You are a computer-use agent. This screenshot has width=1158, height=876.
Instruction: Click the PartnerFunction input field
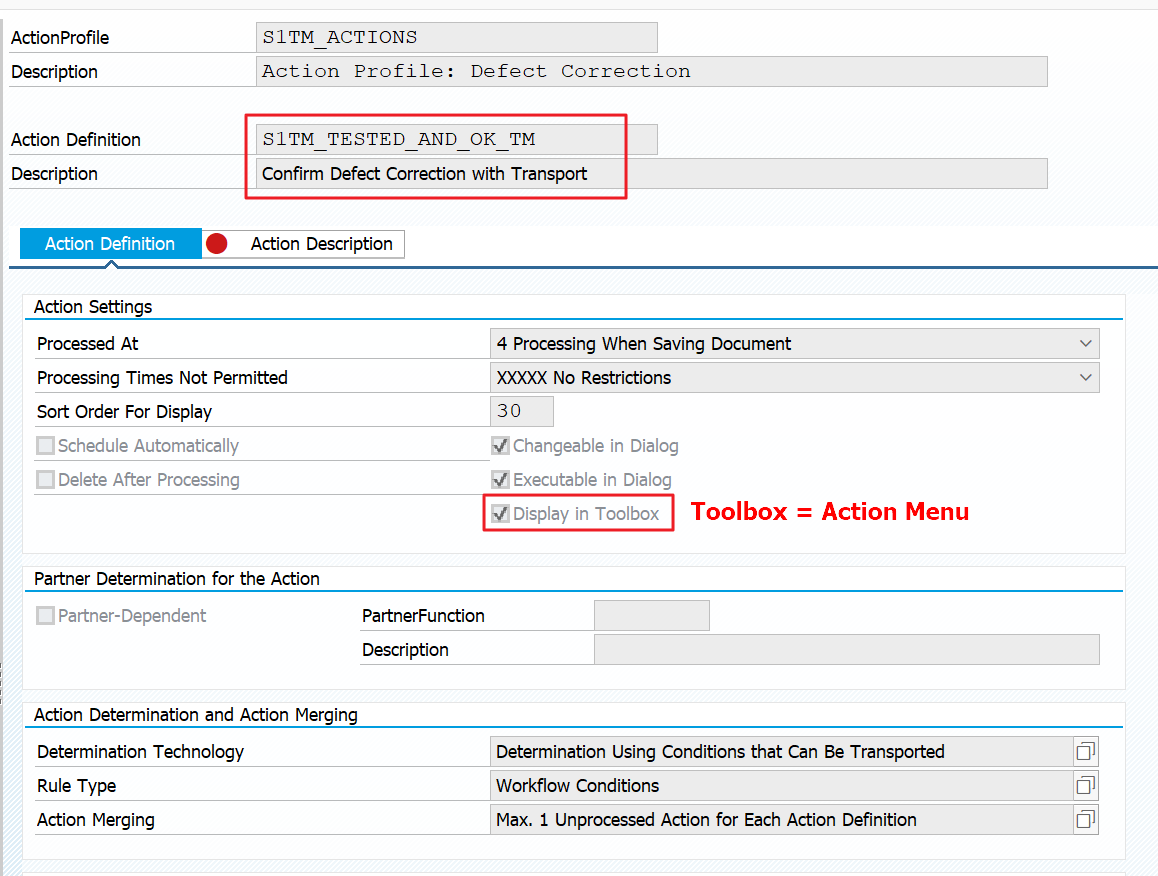coord(651,616)
